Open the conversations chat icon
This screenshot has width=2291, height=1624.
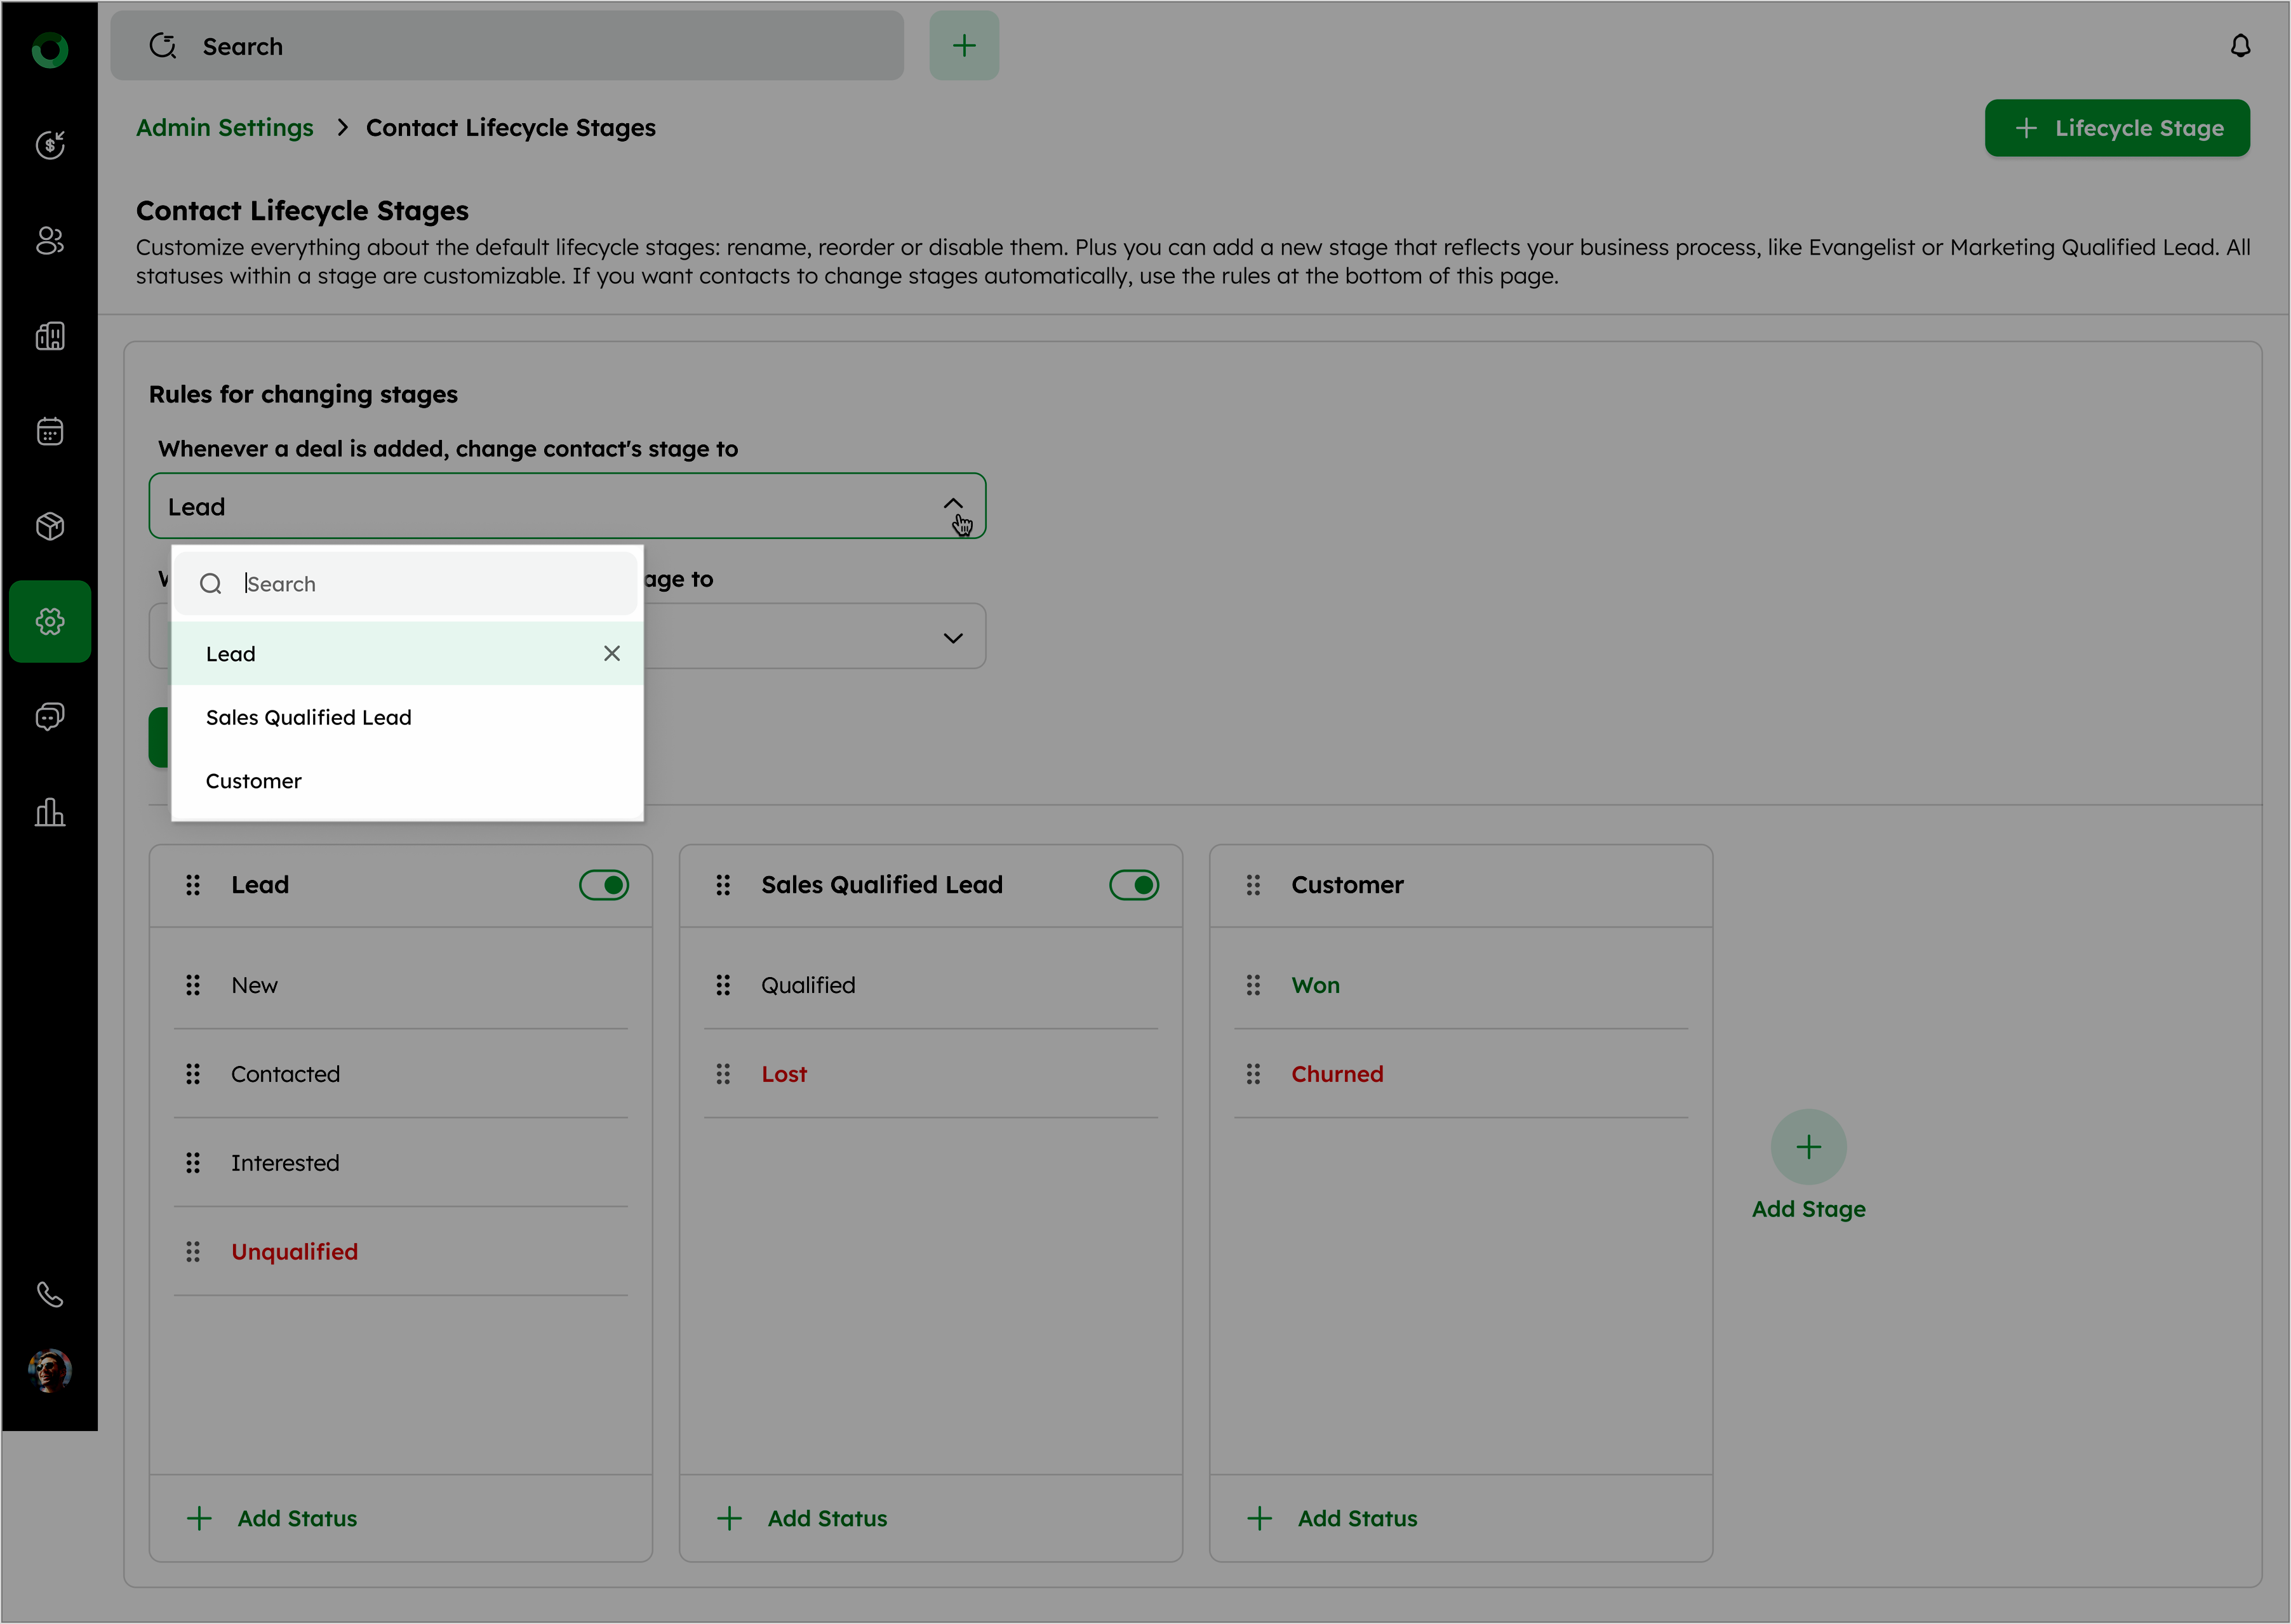coord(50,716)
